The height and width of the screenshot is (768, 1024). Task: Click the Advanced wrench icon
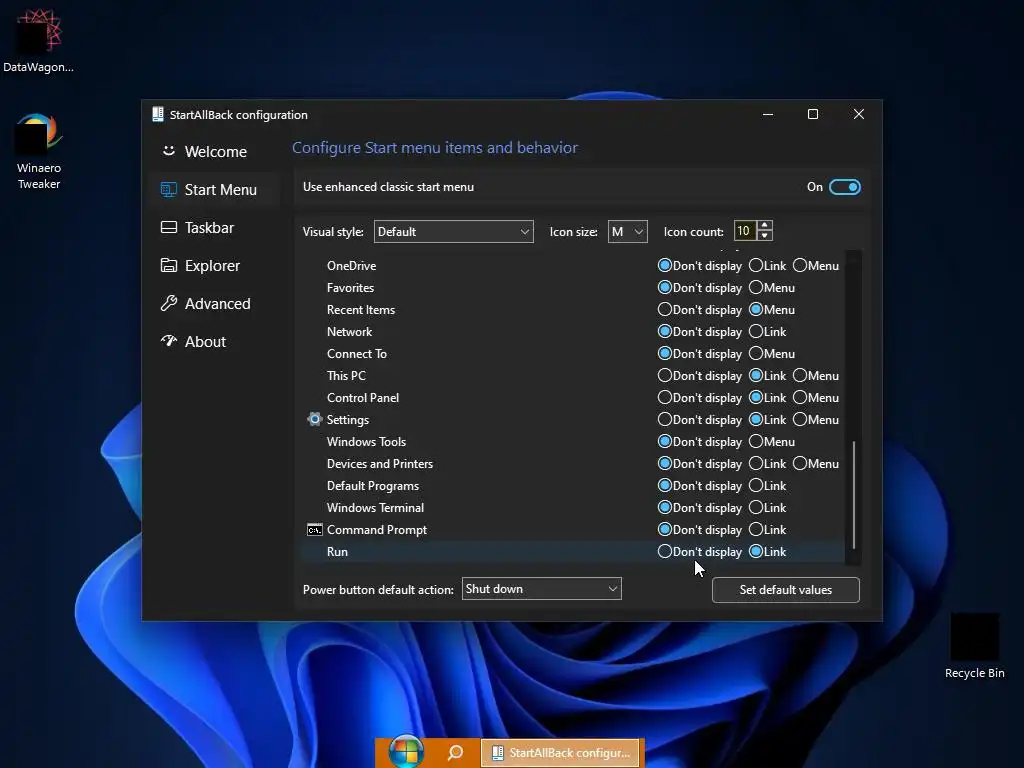(x=168, y=303)
